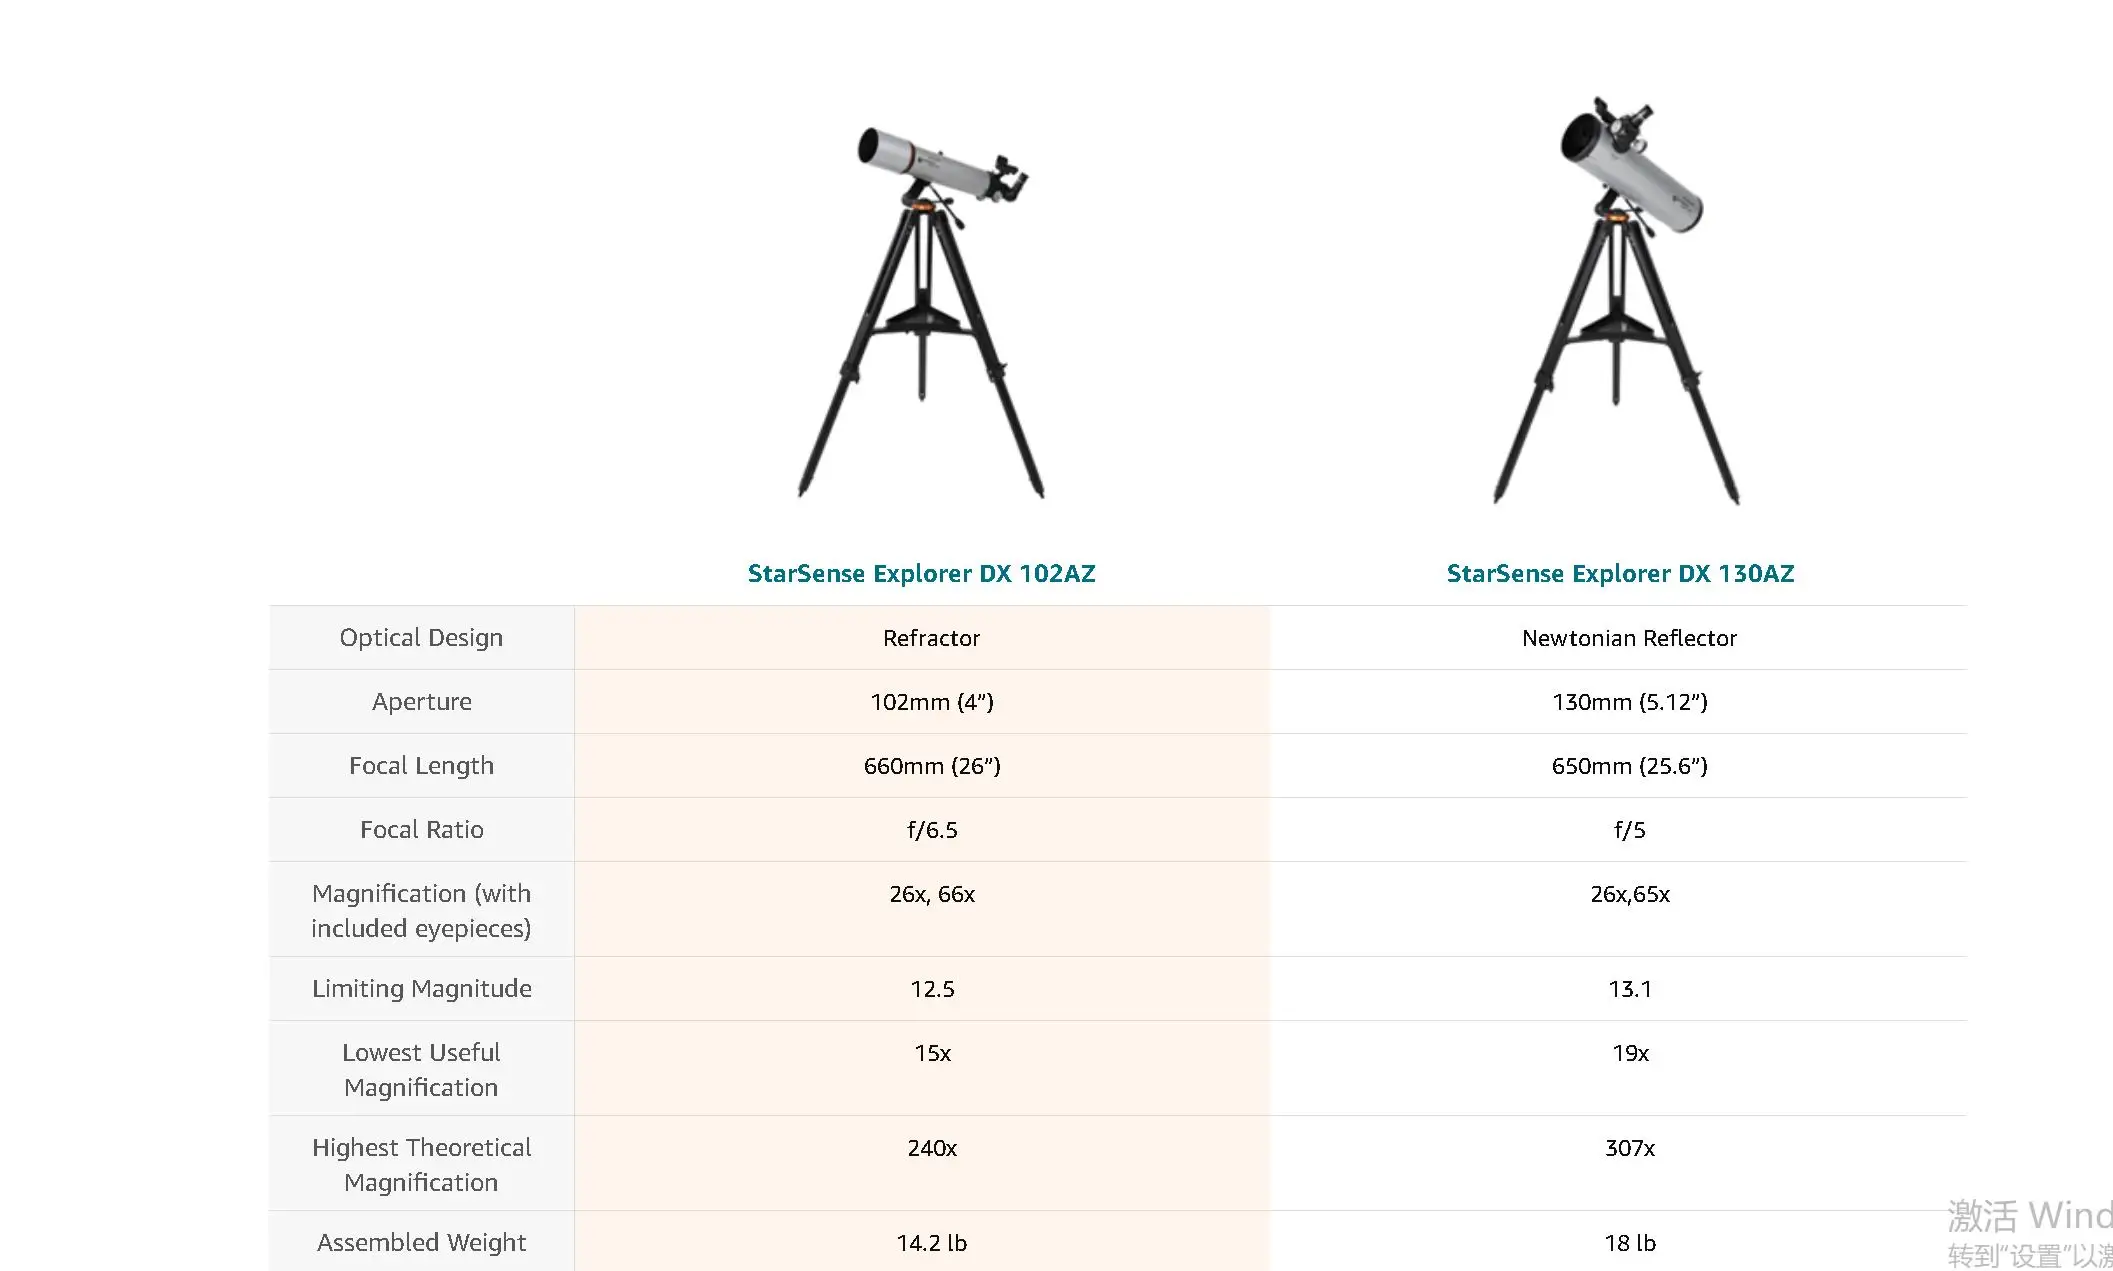The height and width of the screenshot is (1271, 2113).
Task: Click the Lowest Useful Magnification label
Action: (x=421, y=1069)
